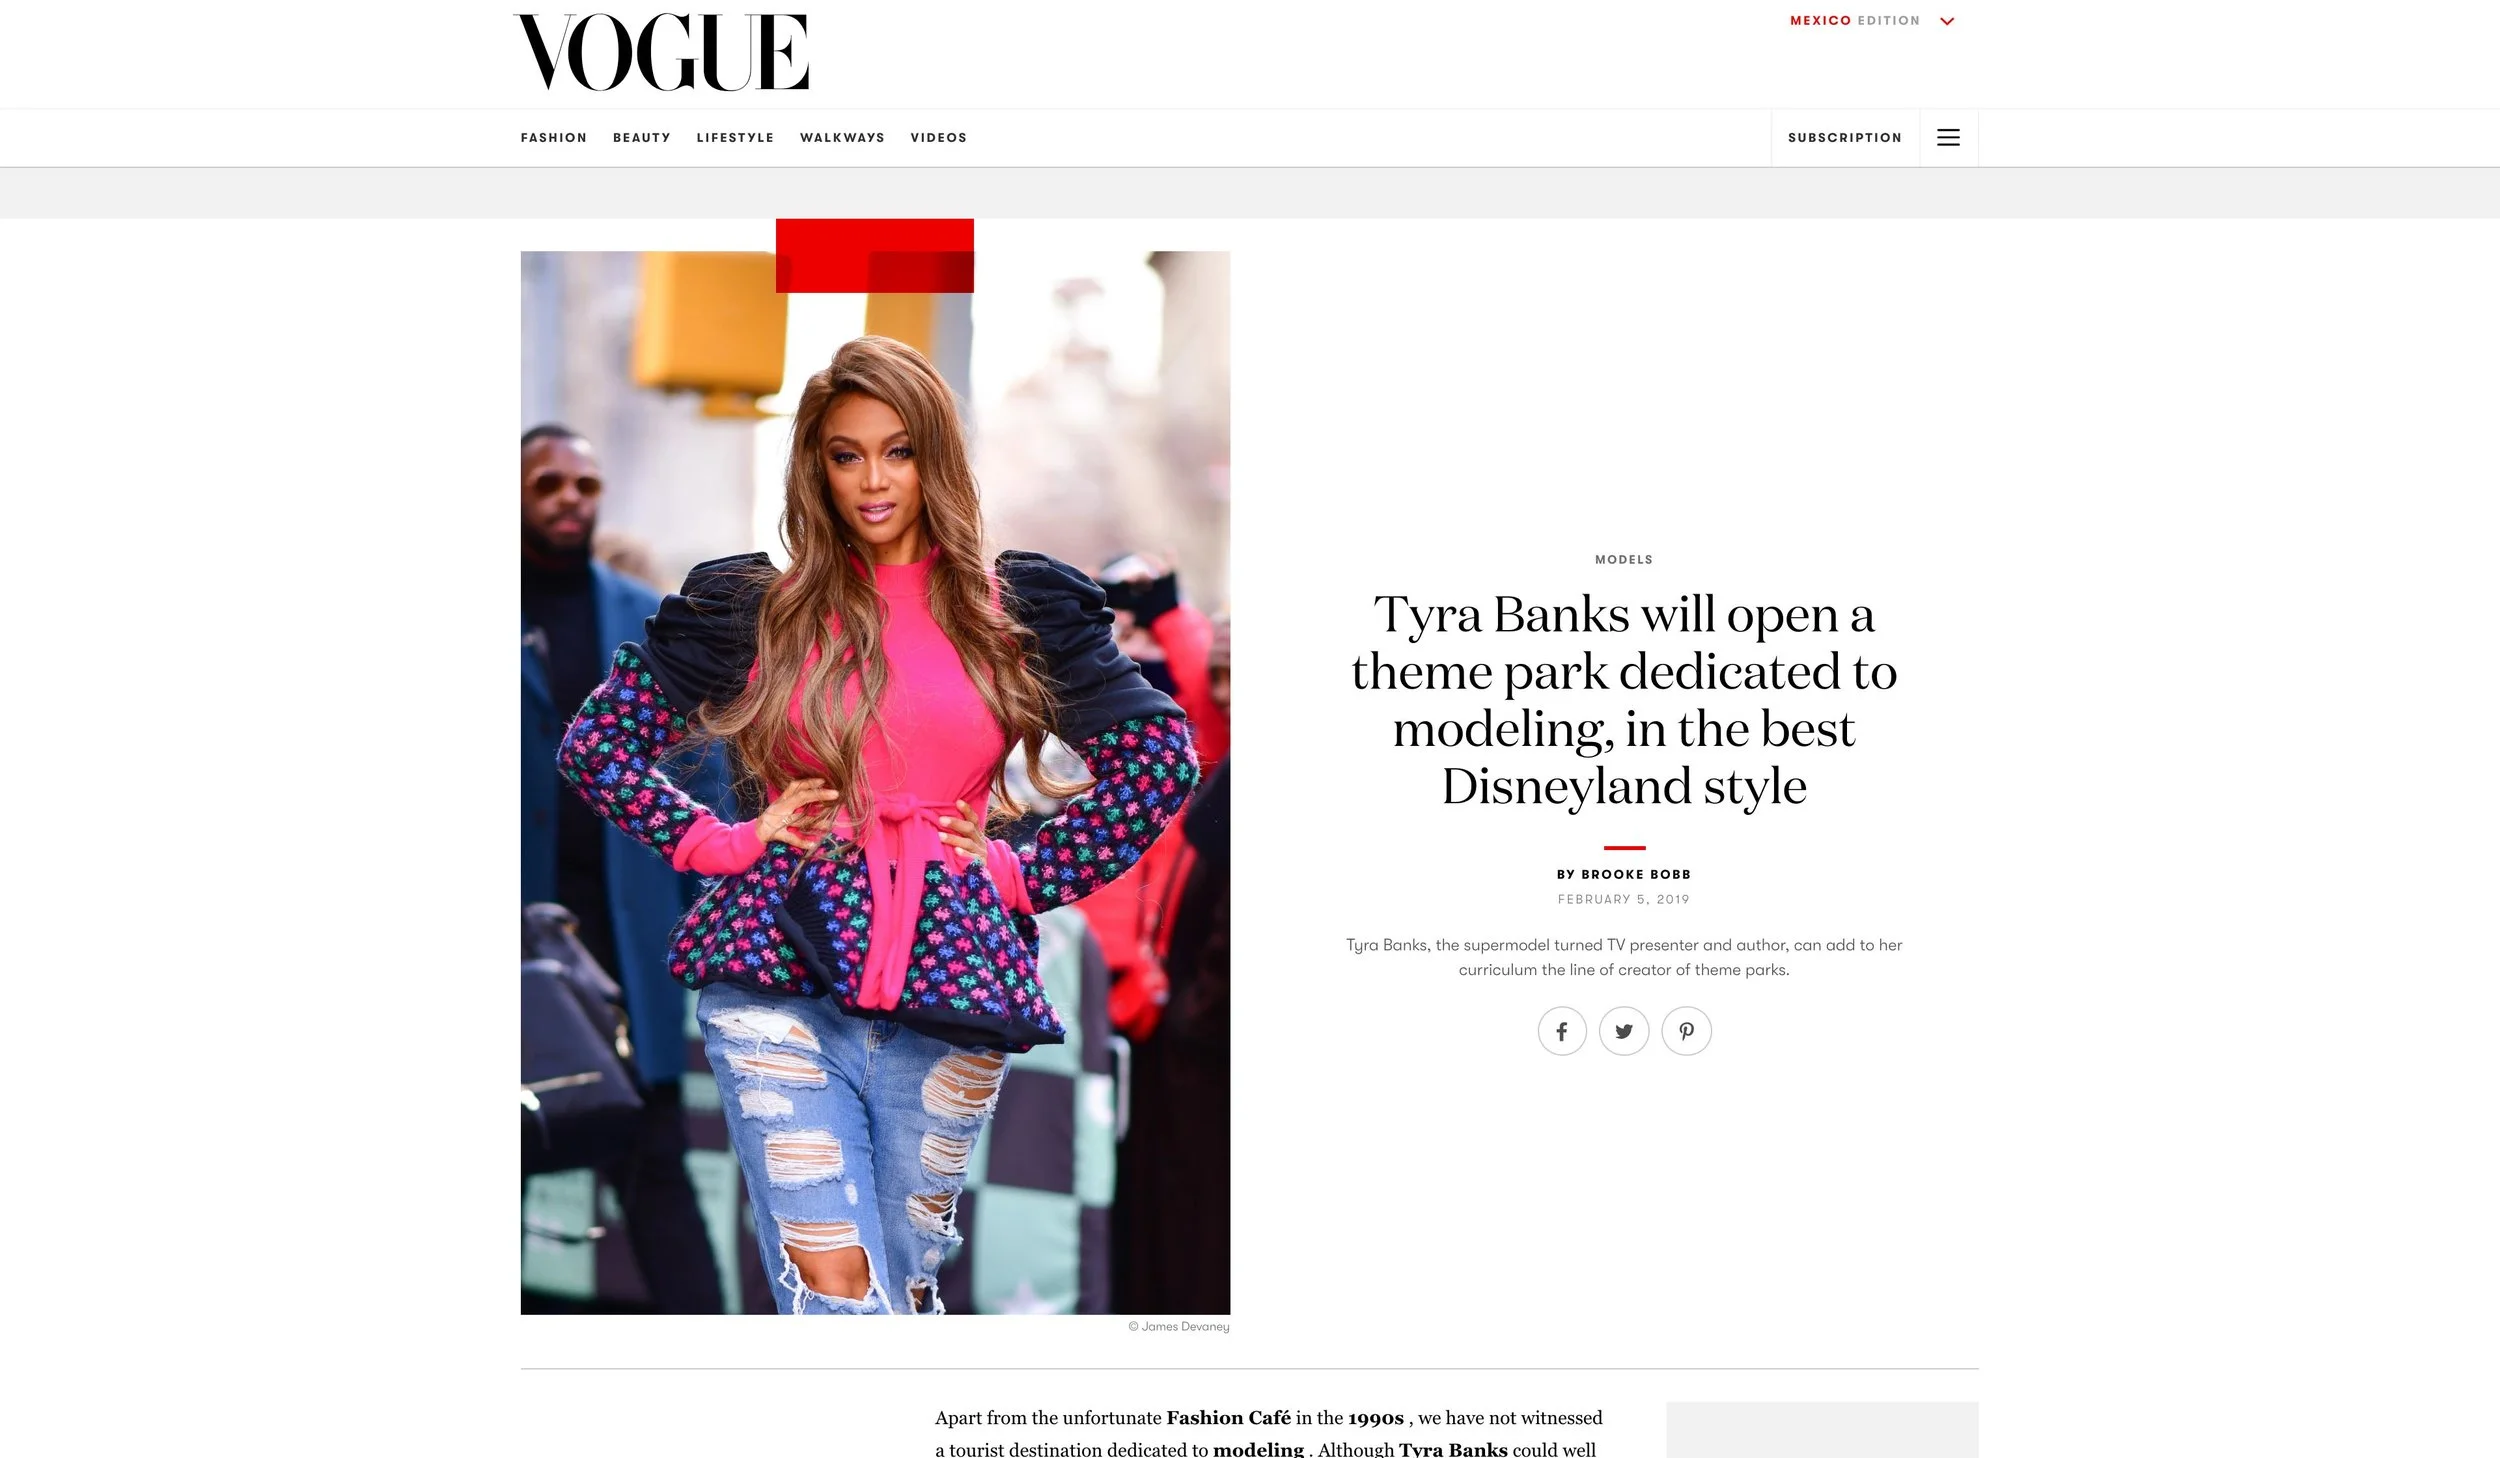
Task: Open author Brooke Bobb's page
Action: click(x=1636, y=875)
